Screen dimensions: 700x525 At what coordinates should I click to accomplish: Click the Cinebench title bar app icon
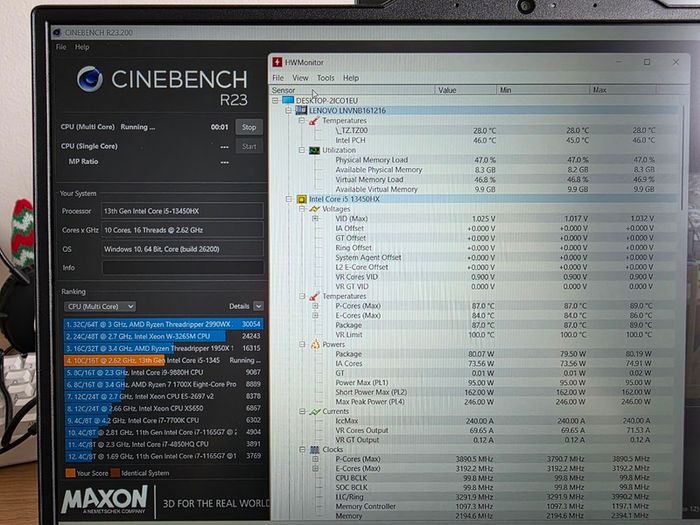point(57,32)
